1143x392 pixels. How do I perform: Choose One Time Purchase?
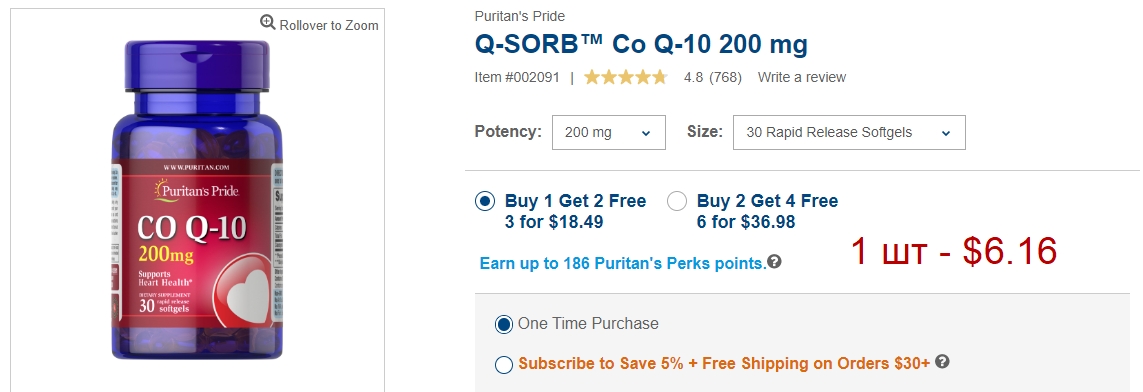pyautogui.click(x=504, y=324)
